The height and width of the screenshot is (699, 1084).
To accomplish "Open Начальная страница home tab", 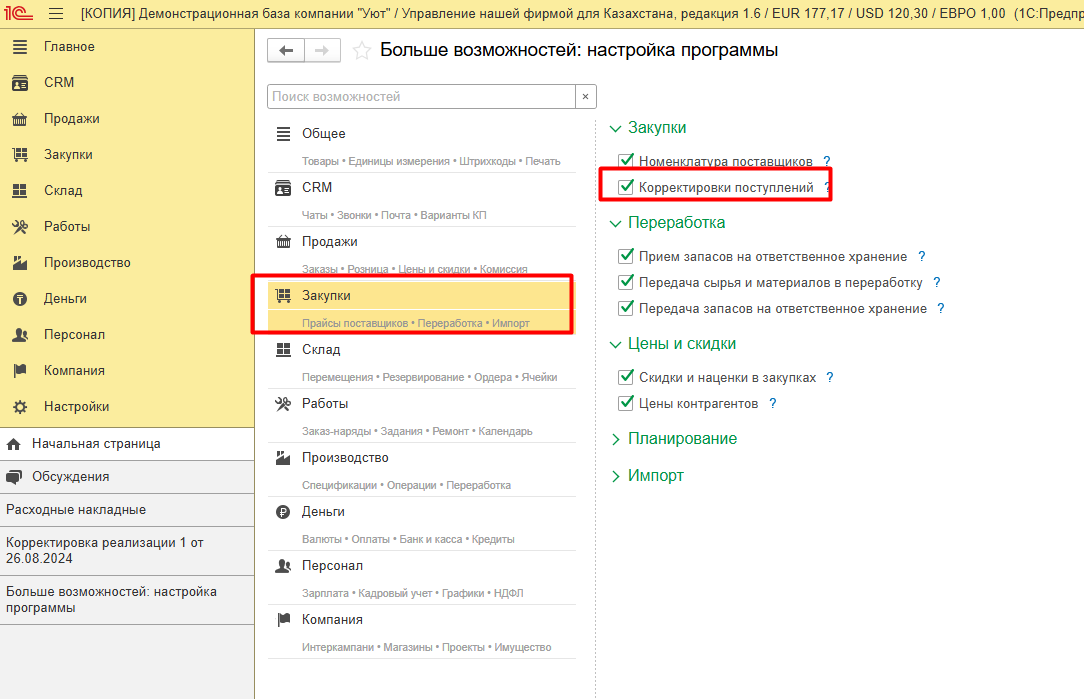I will tap(95, 444).
